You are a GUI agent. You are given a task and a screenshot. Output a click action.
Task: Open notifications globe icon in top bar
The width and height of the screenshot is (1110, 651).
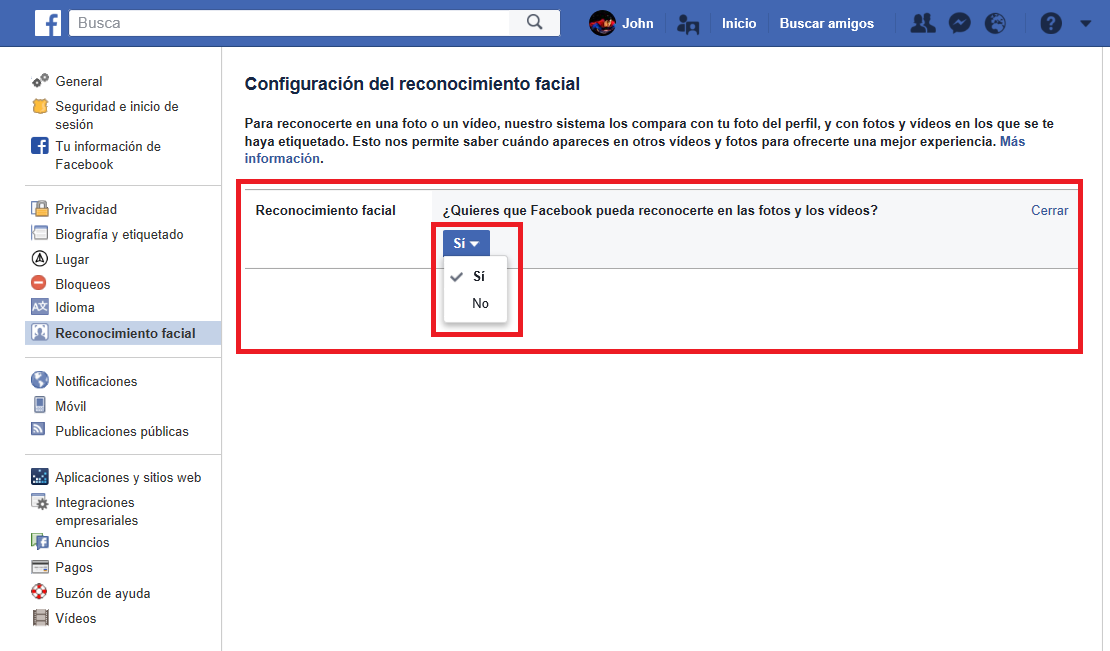(x=995, y=23)
